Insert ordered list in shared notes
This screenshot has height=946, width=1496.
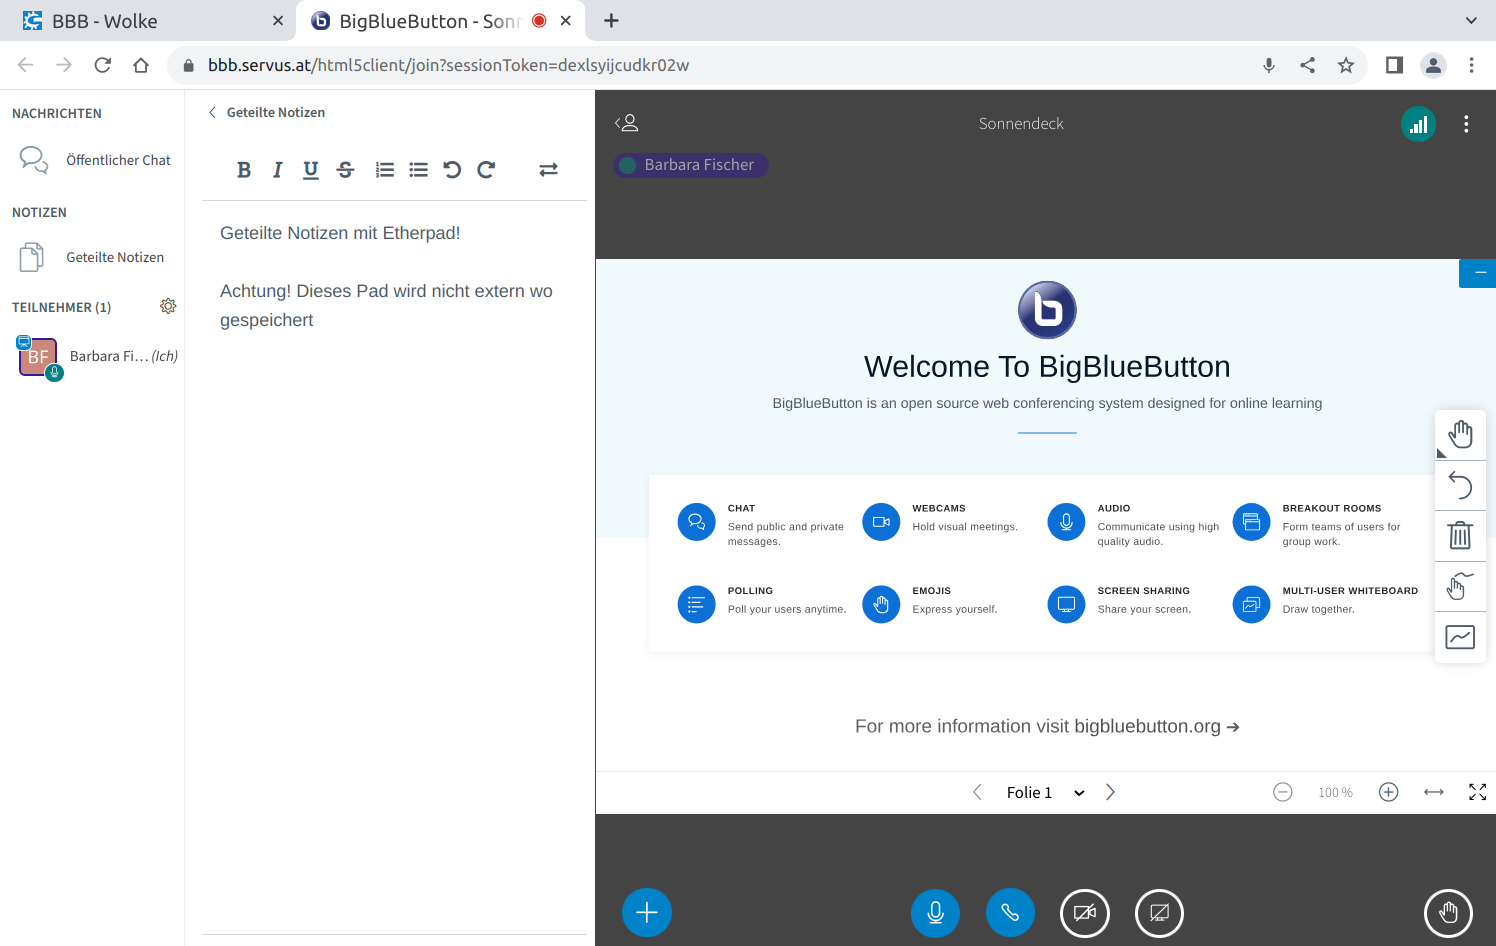point(384,170)
